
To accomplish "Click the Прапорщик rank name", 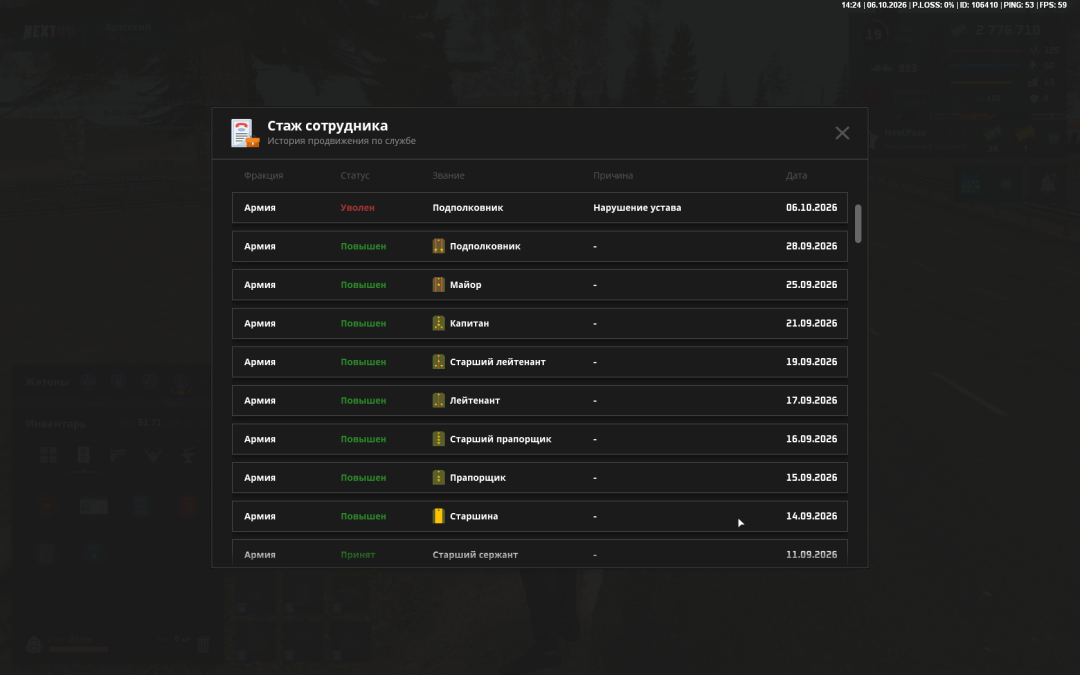I will [x=477, y=477].
